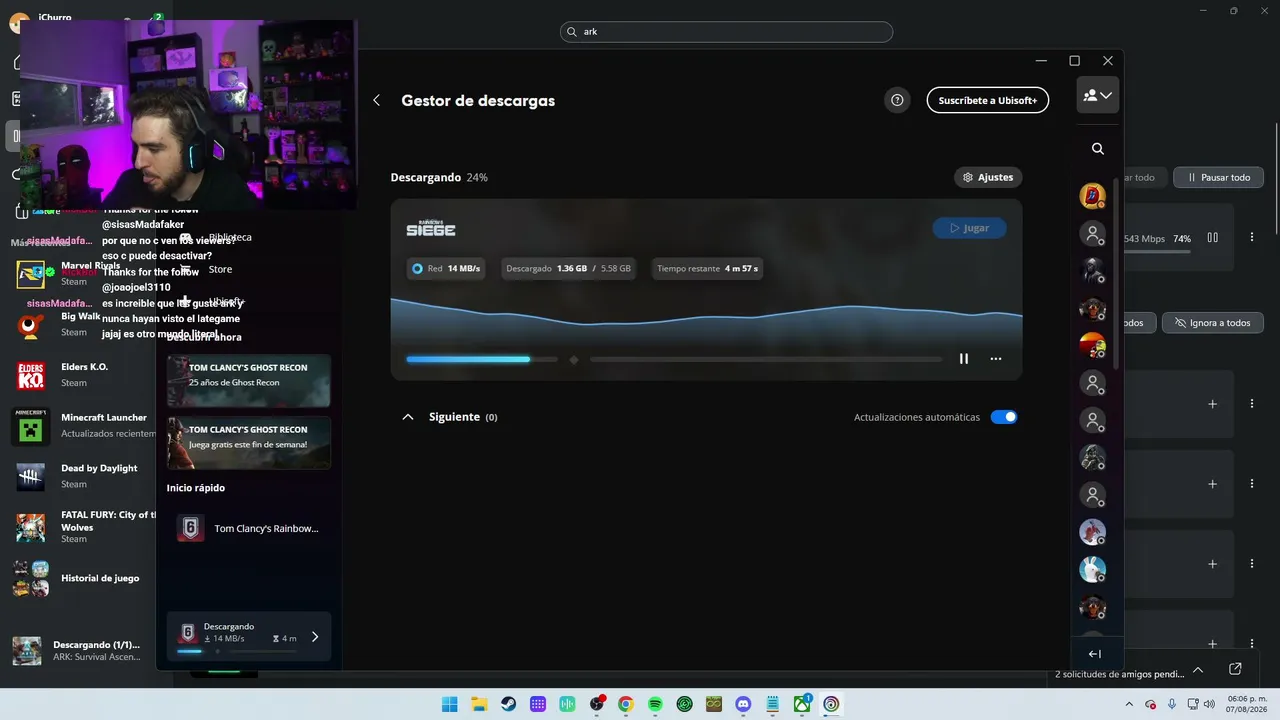The height and width of the screenshot is (720, 1280).
Task: Pause the Rainbow Six Siege download
Action: click(x=964, y=359)
